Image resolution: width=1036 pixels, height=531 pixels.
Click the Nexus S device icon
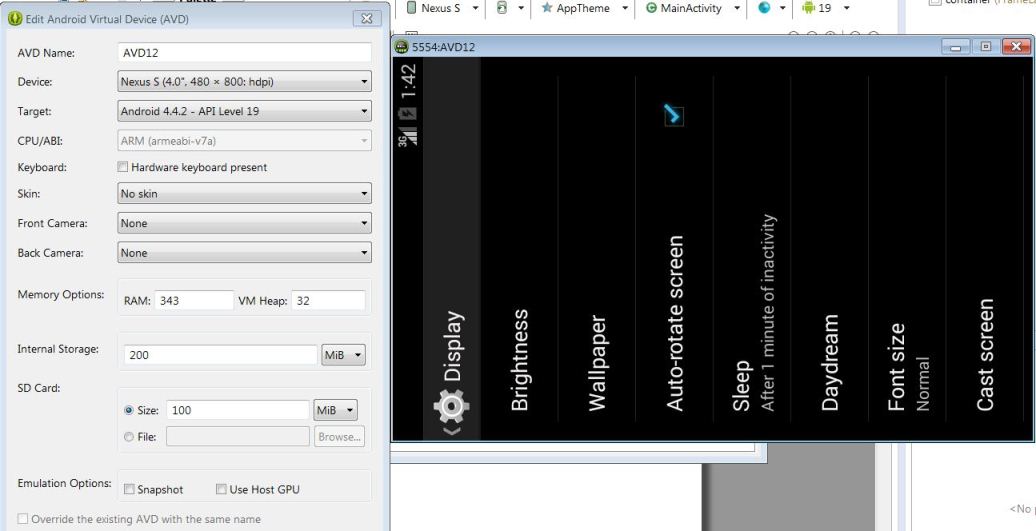[x=412, y=8]
